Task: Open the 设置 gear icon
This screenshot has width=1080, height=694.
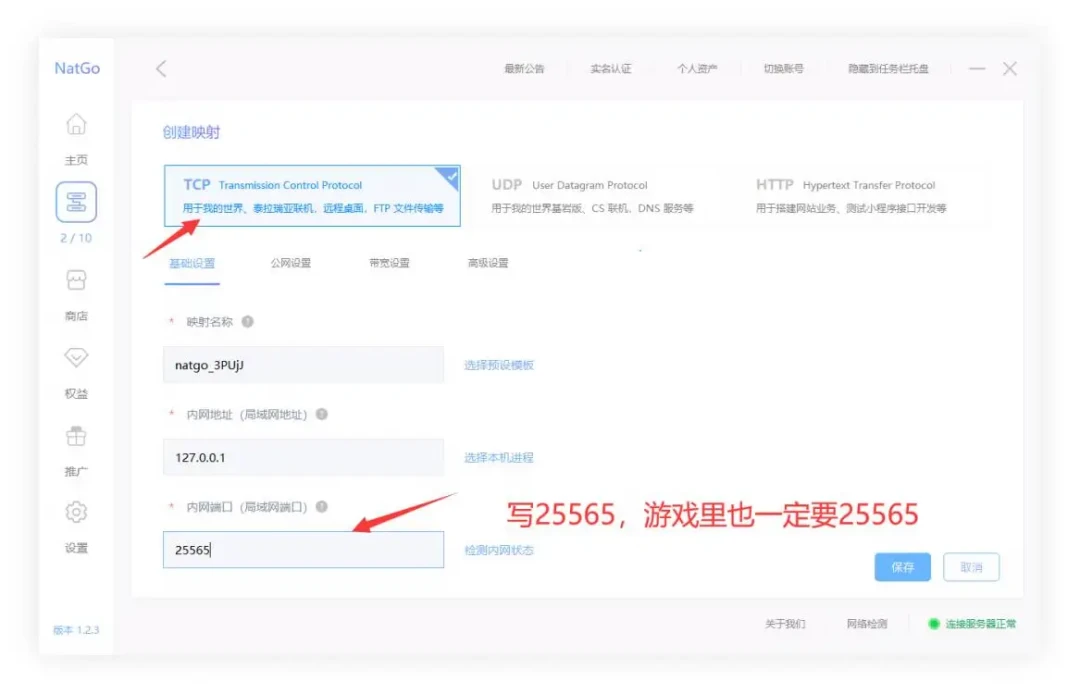Action: (76, 512)
